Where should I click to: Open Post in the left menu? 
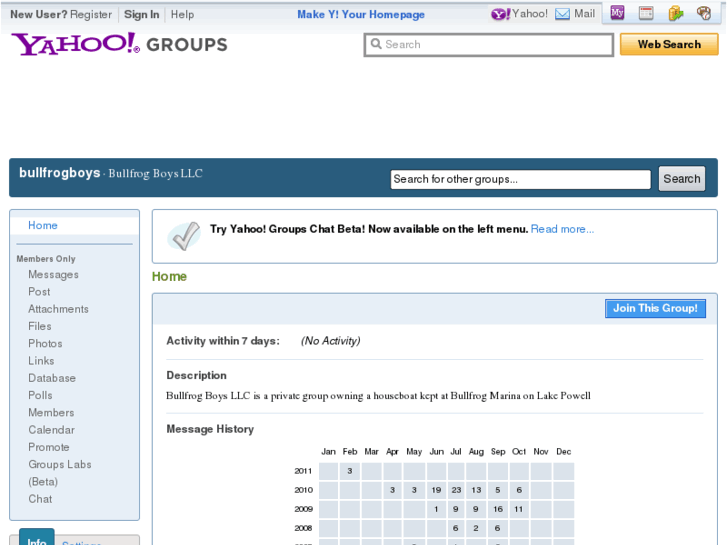coord(39,292)
